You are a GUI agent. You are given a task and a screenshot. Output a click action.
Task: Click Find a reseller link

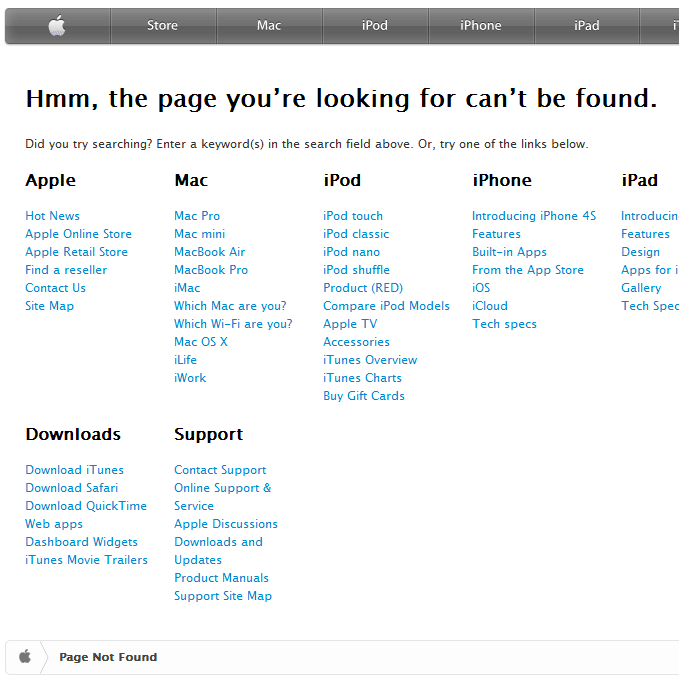(x=66, y=270)
